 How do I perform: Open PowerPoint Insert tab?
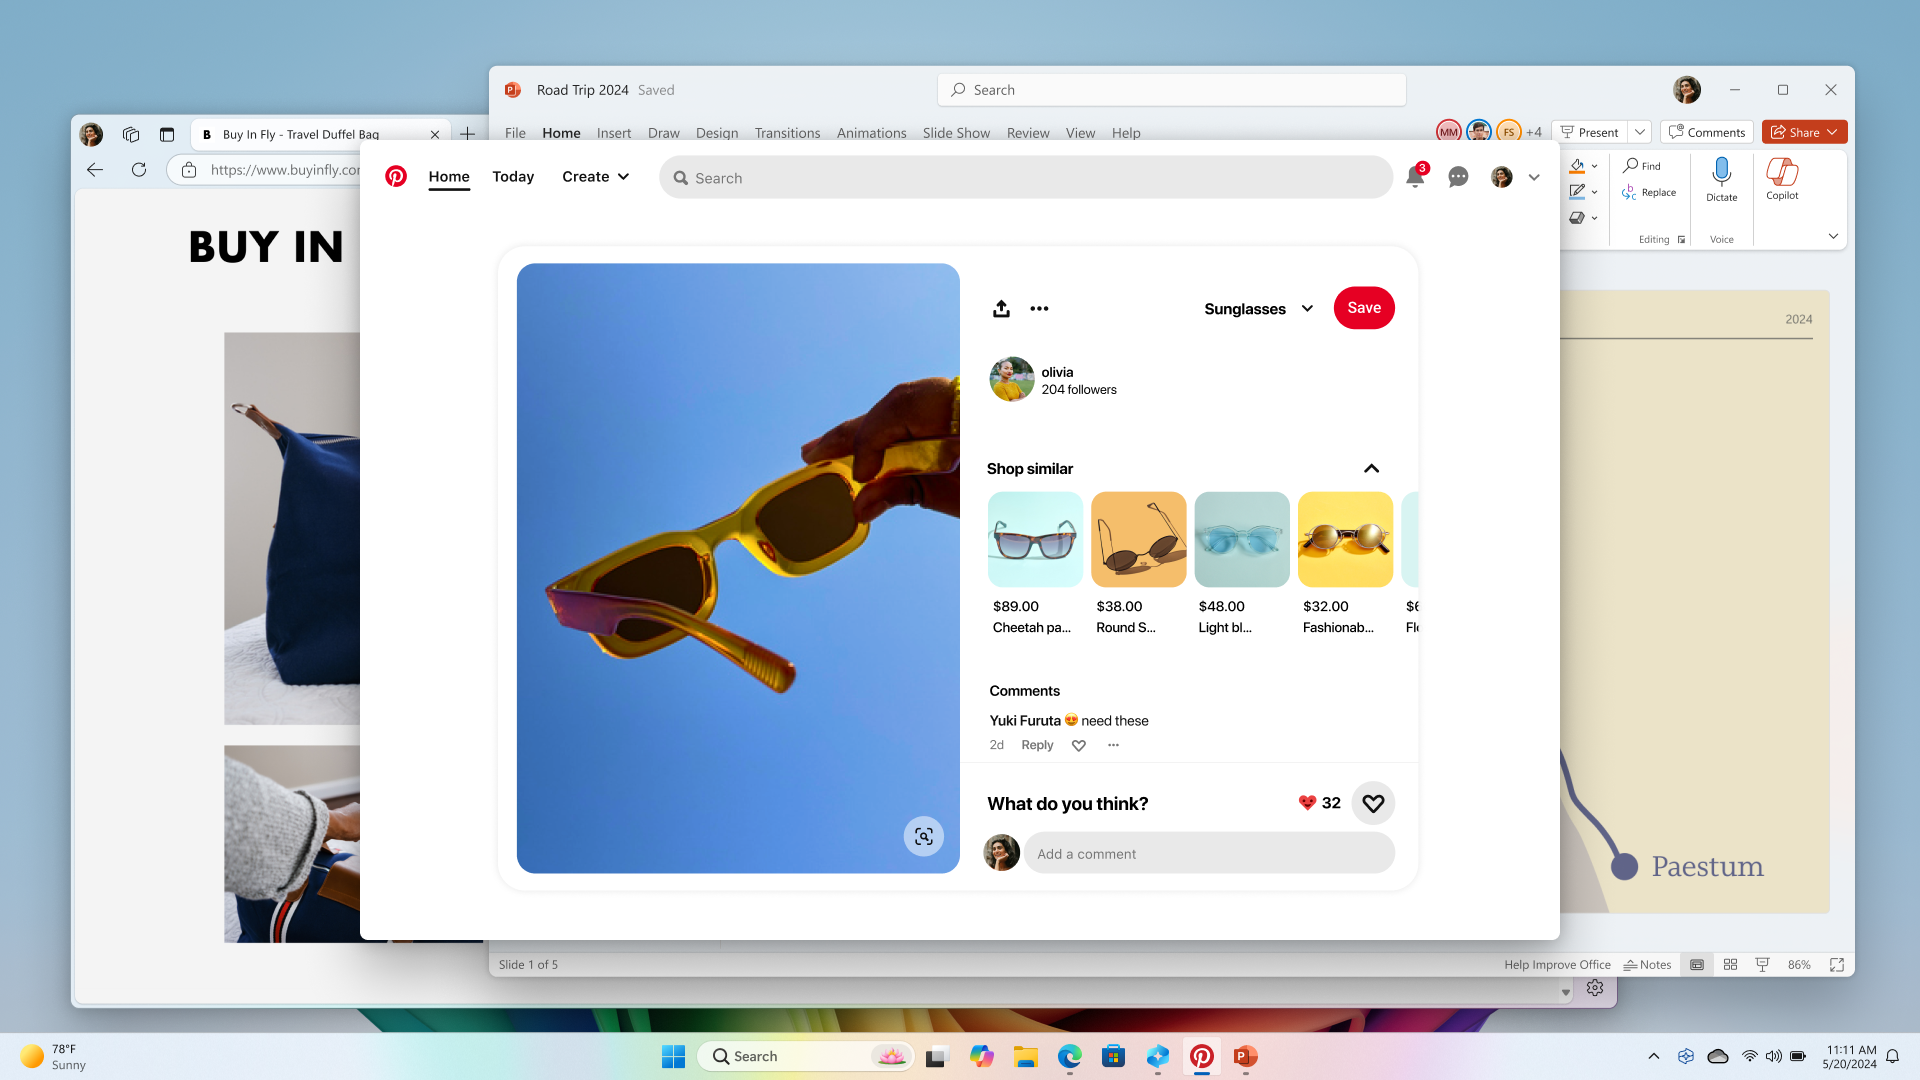click(614, 133)
